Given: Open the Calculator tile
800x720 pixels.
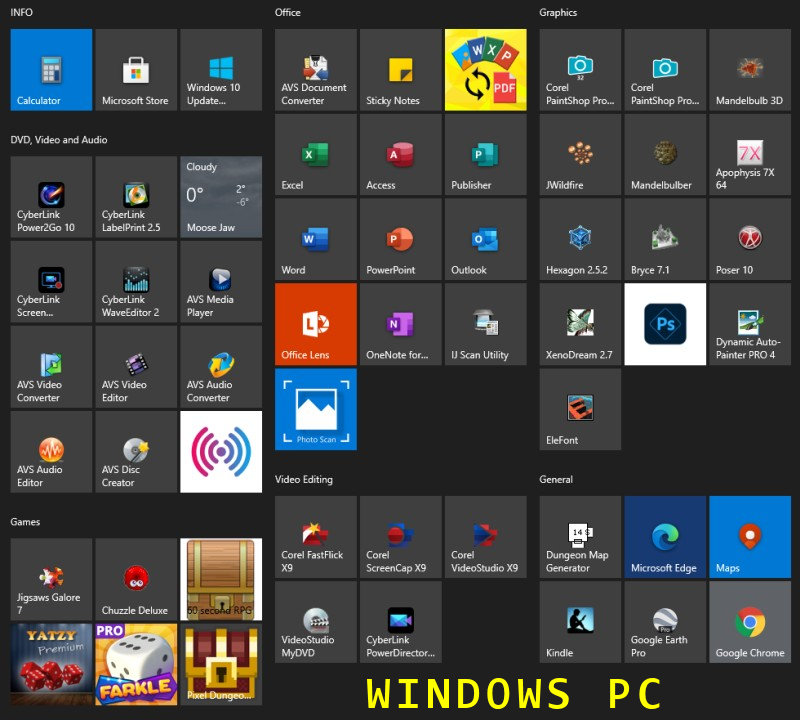Looking at the screenshot, I should [x=51, y=69].
